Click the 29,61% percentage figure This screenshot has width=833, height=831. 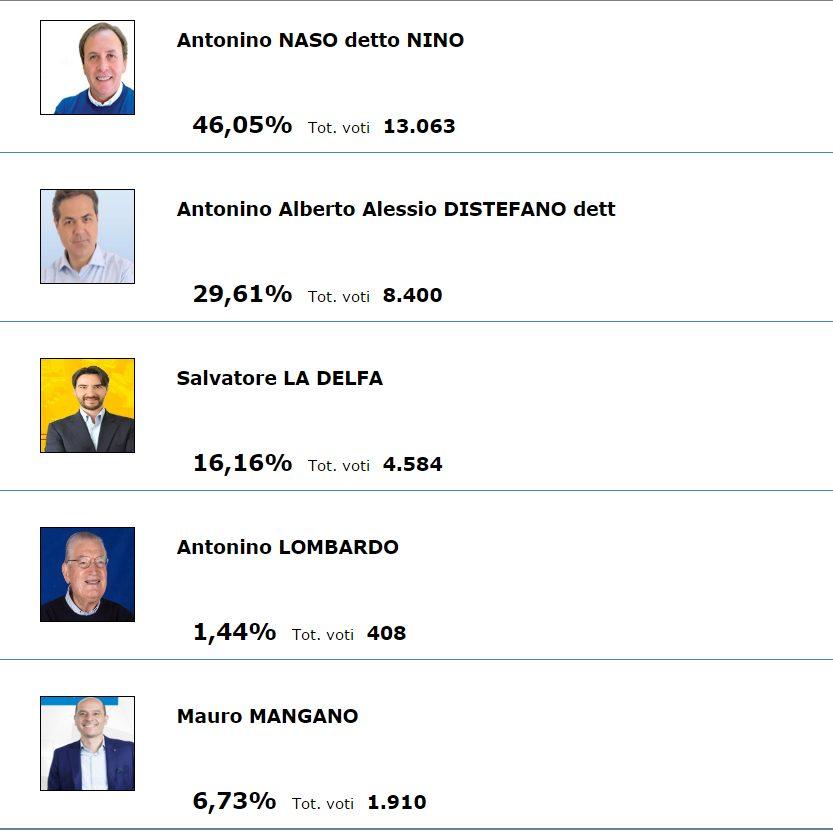pos(242,294)
